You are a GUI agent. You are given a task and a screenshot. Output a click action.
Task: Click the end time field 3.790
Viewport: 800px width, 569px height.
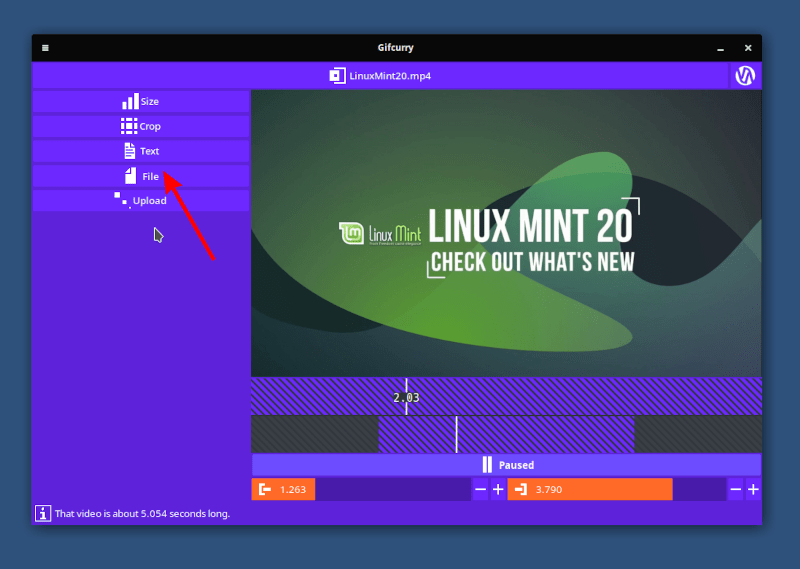(617, 489)
